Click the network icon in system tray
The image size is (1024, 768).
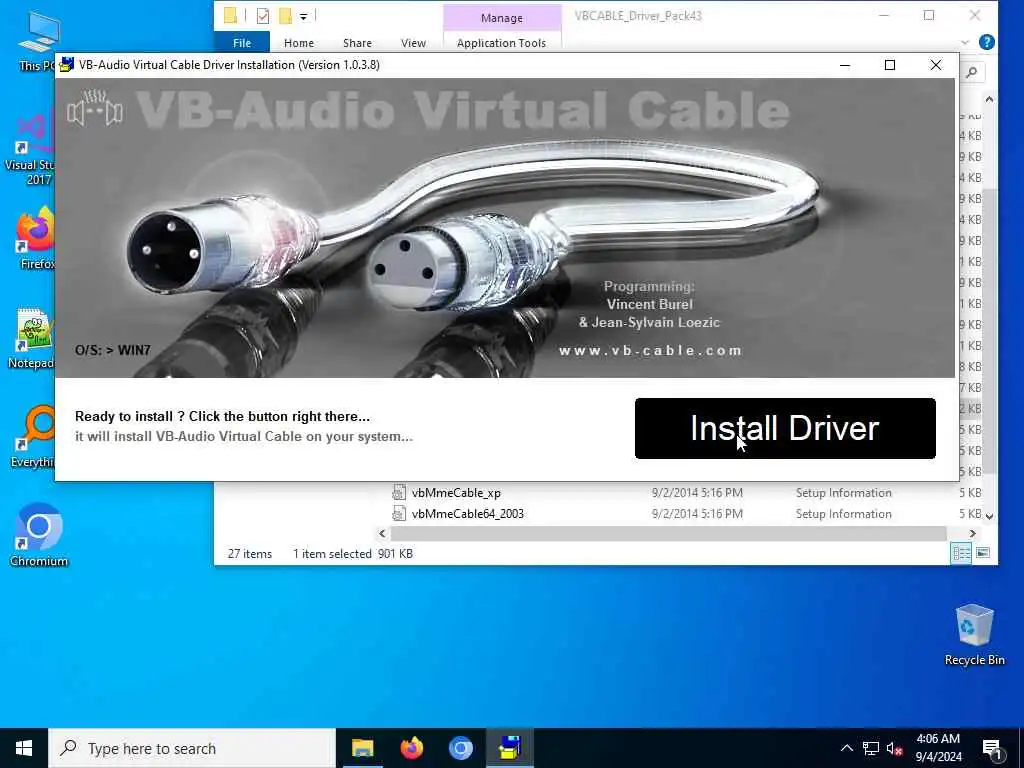pyautogui.click(x=871, y=748)
